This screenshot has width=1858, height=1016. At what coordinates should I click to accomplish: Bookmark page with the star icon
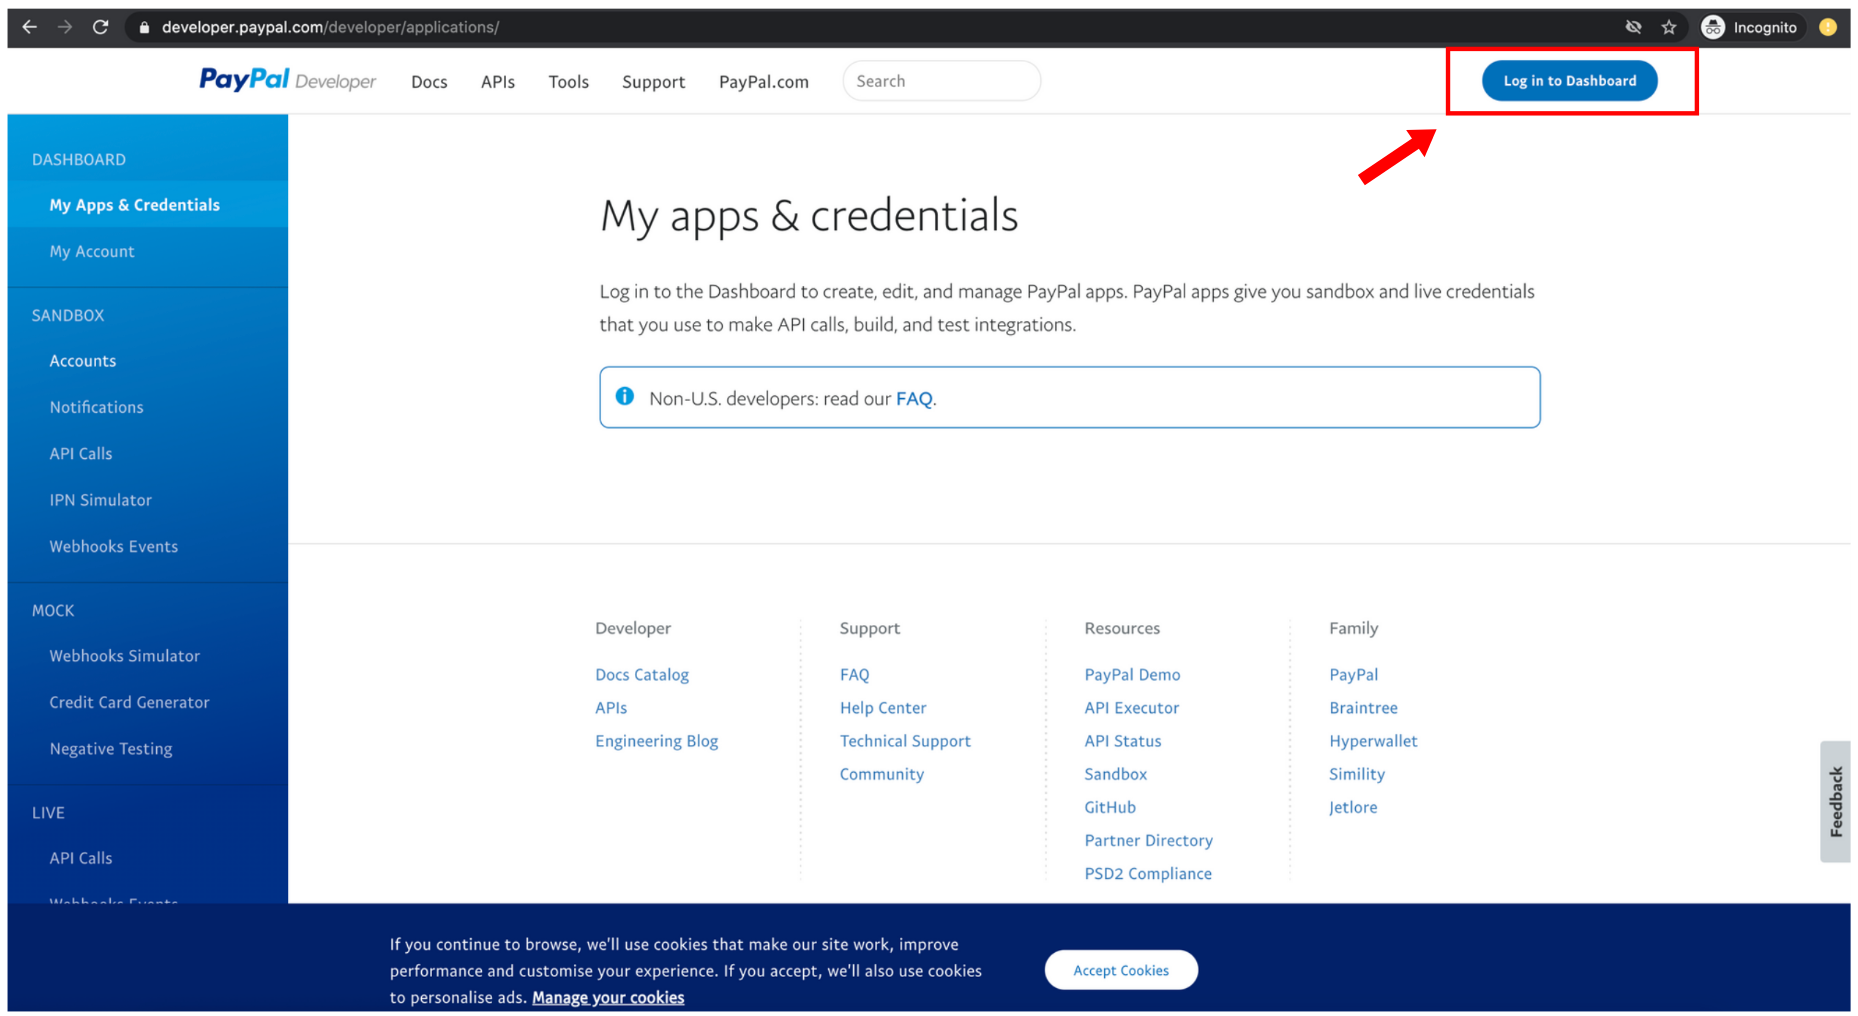(1668, 27)
